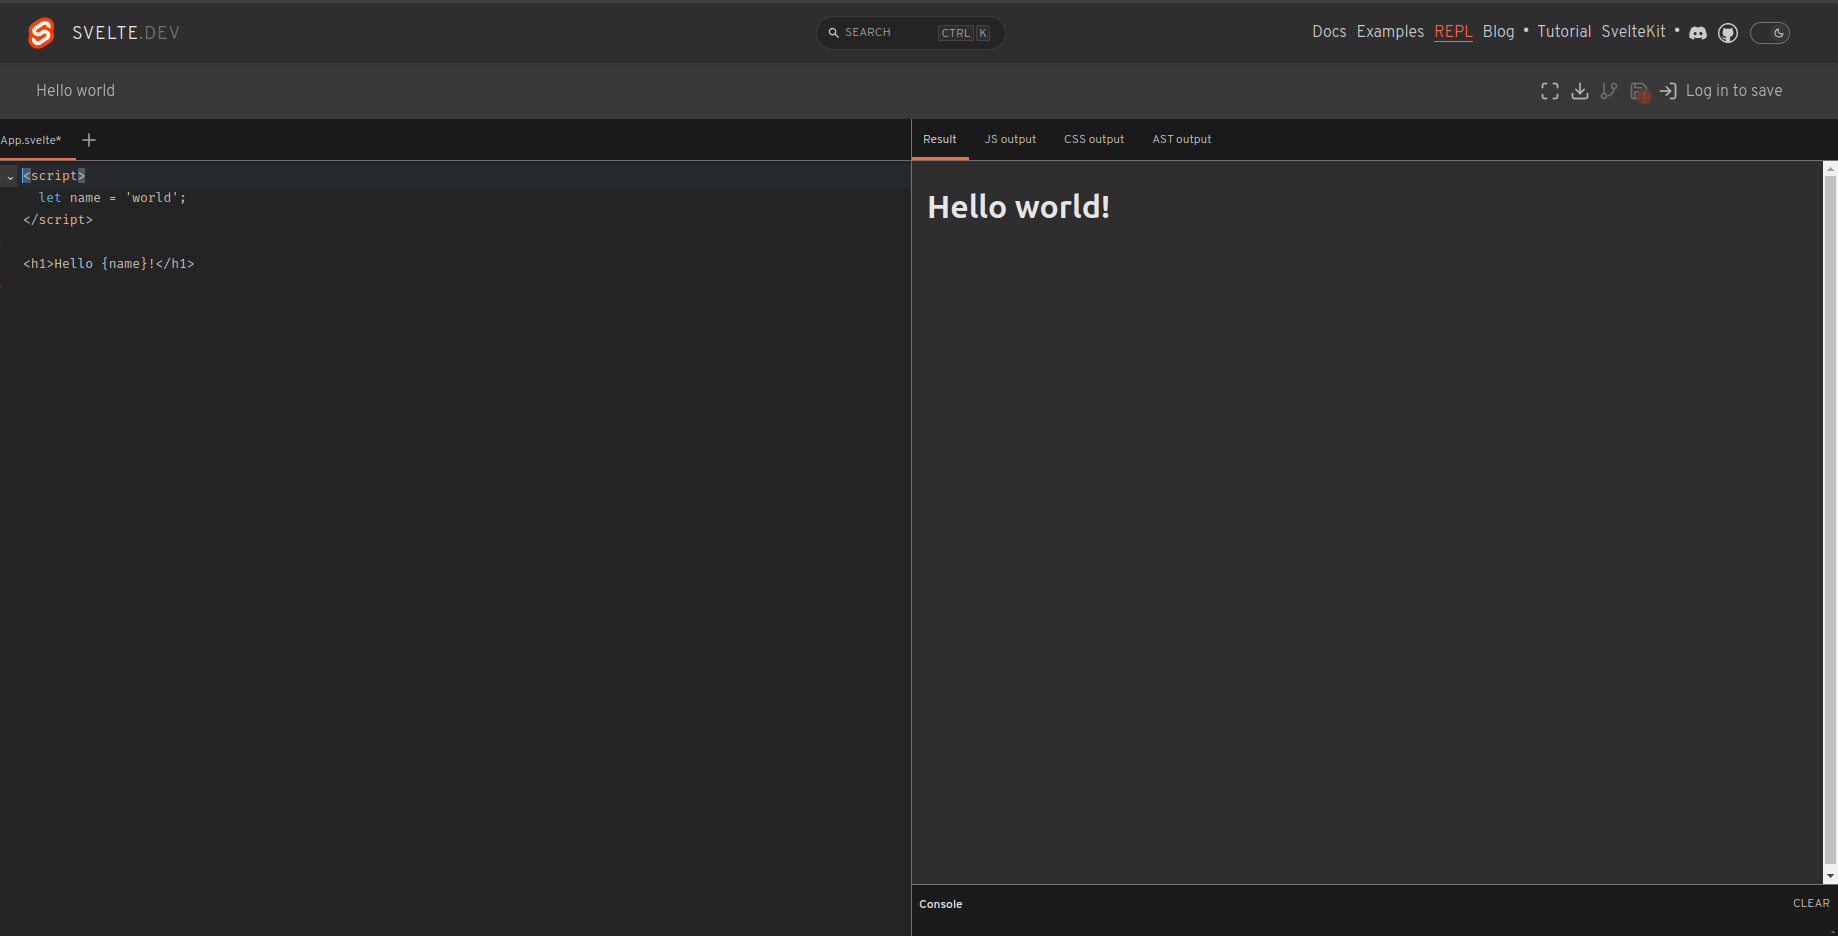1838x936 pixels.
Task: Click the "let name = 'world';" code line
Action: (112, 198)
